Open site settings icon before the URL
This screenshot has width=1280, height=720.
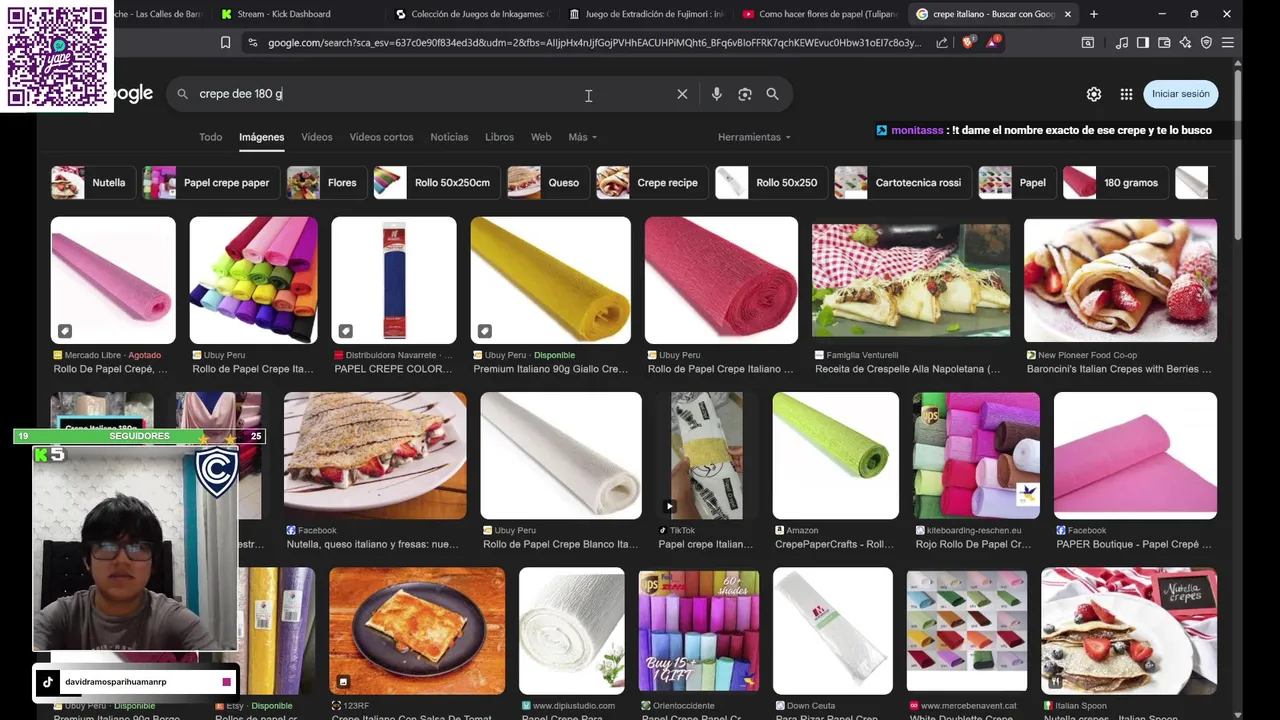(252, 43)
